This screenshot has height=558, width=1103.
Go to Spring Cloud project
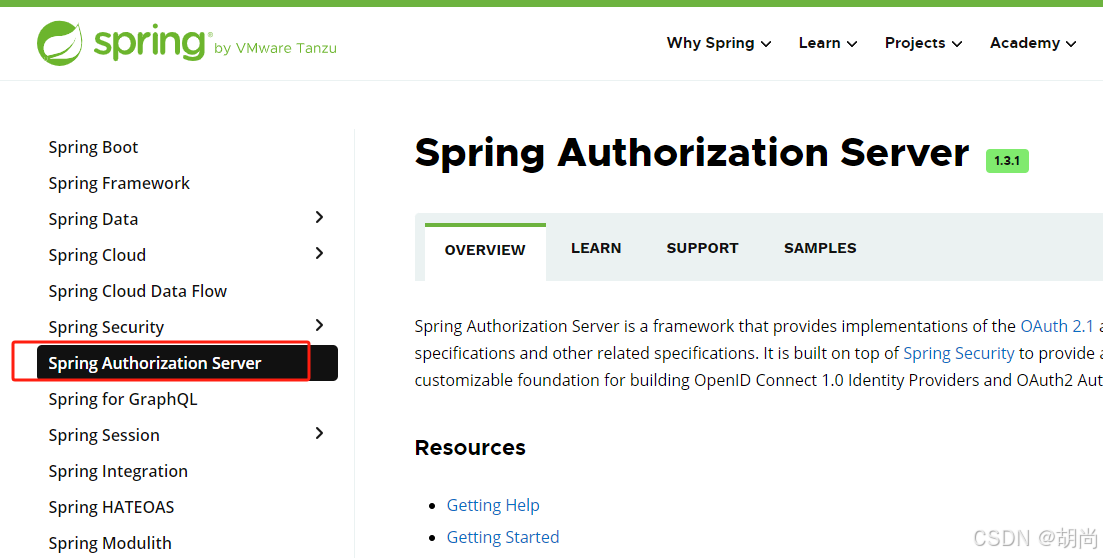point(97,255)
